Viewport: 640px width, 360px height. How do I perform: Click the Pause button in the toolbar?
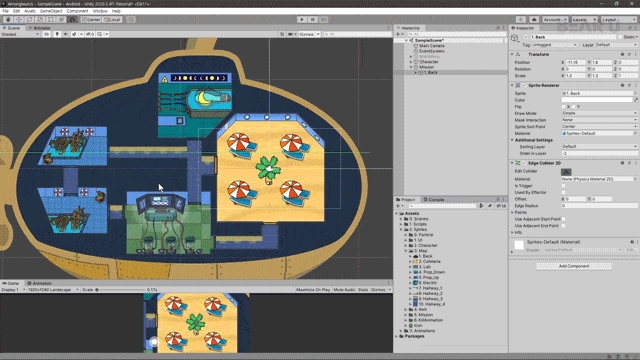313,19
